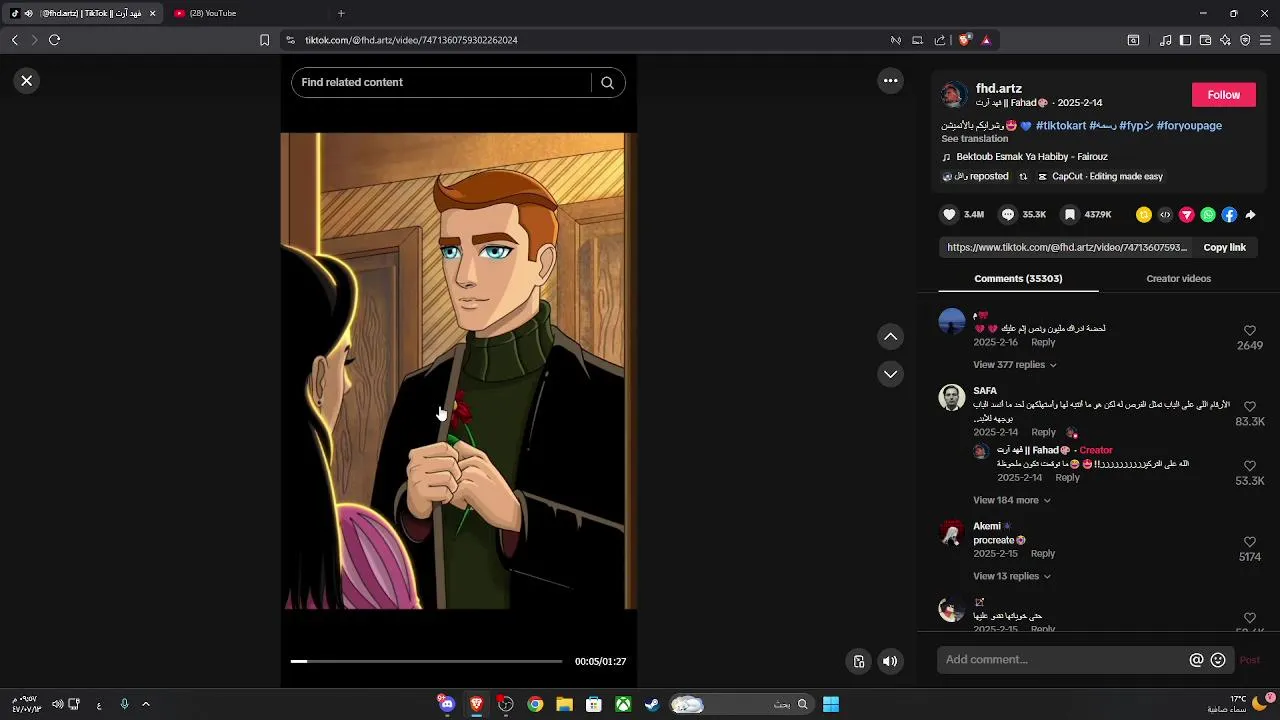Reply to Akemi's procreate comment

click(1042, 554)
